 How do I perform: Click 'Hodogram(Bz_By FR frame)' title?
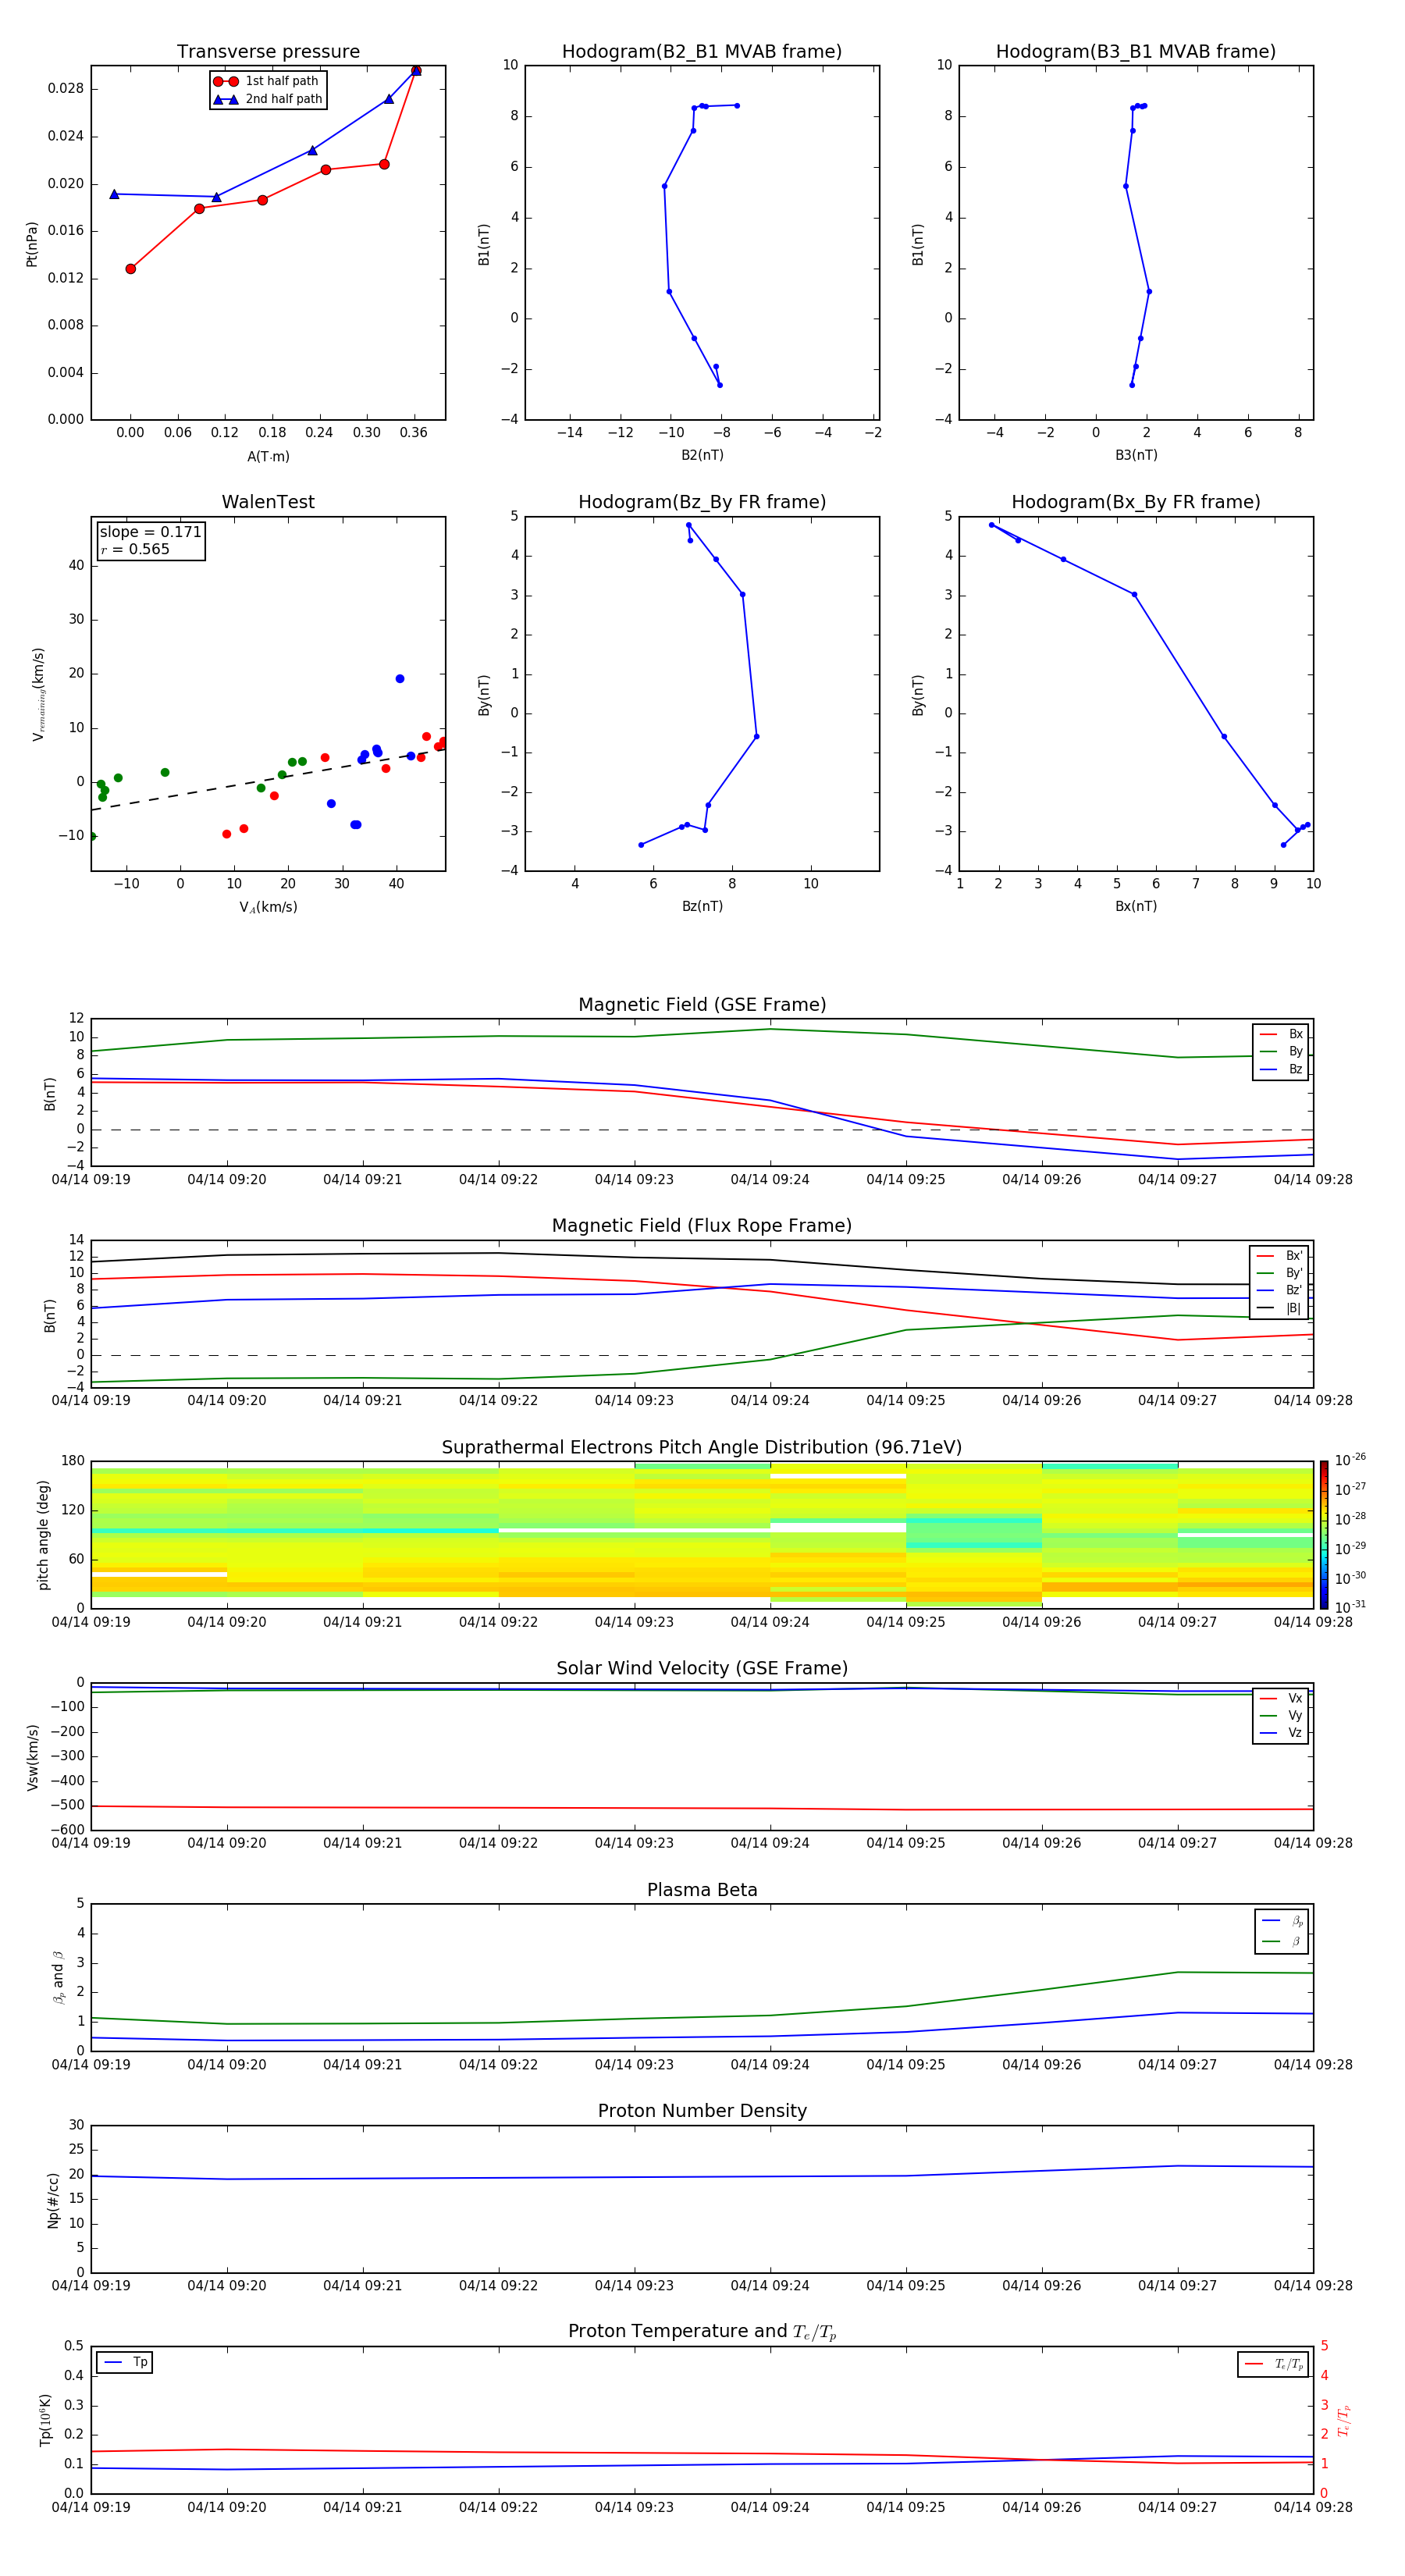click(702, 502)
